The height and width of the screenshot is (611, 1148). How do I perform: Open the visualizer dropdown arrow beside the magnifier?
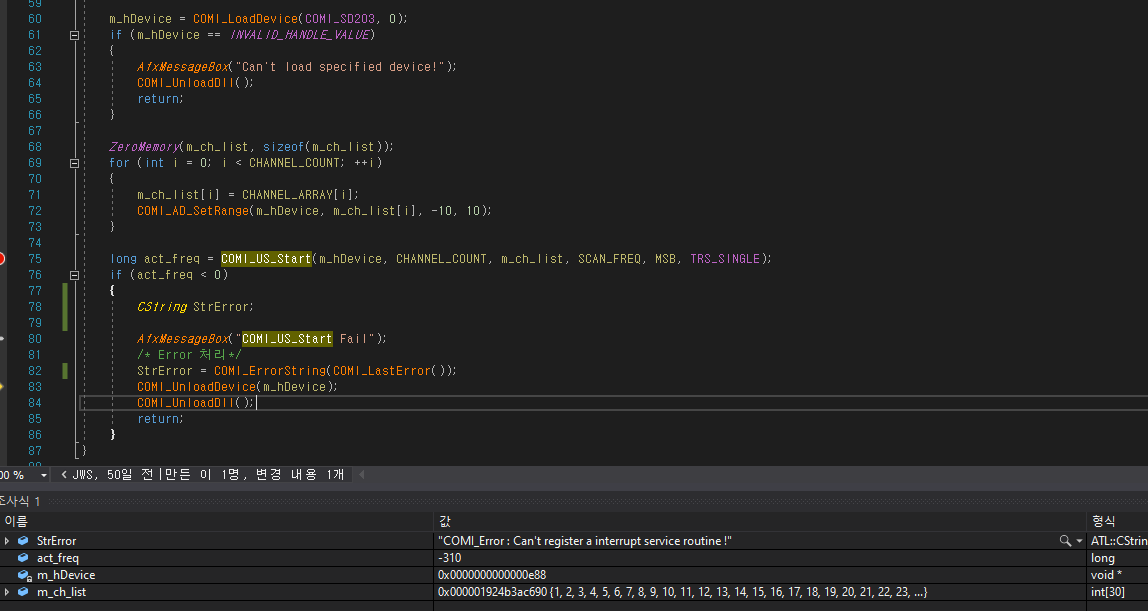tap(1079, 541)
